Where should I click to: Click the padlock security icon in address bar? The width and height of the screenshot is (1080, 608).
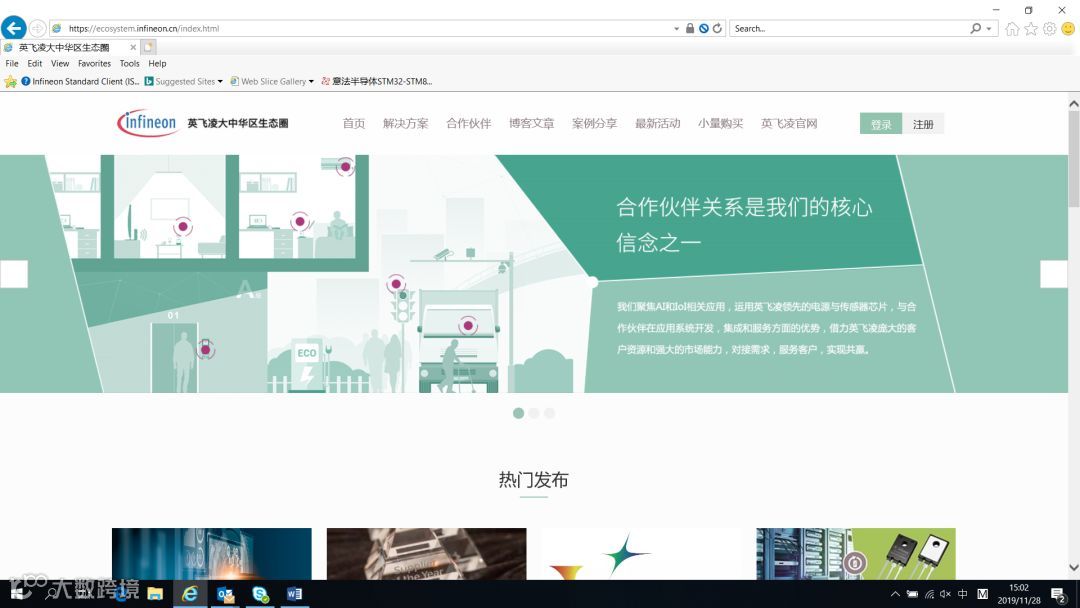coord(689,28)
